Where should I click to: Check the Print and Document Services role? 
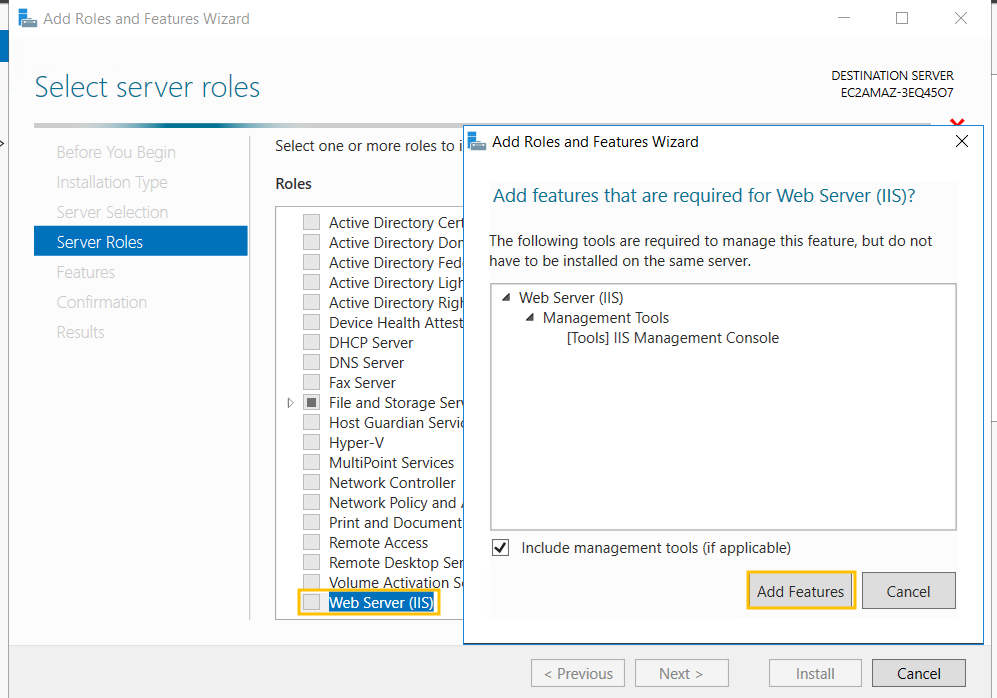(312, 523)
